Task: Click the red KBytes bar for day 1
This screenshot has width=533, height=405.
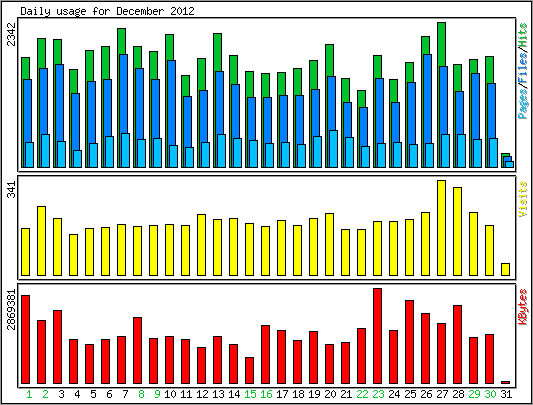Action: (x=26, y=339)
